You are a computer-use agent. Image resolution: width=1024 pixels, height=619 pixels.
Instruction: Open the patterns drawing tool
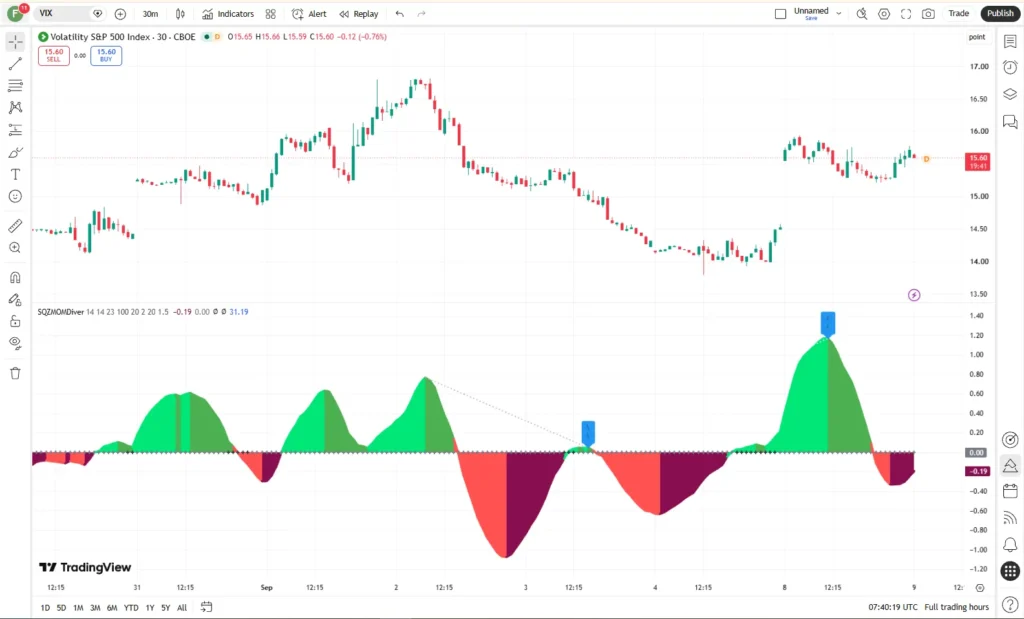click(15, 108)
